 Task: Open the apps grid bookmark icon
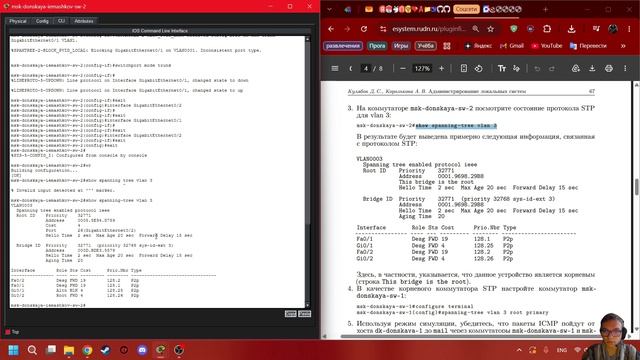click(x=447, y=46)
